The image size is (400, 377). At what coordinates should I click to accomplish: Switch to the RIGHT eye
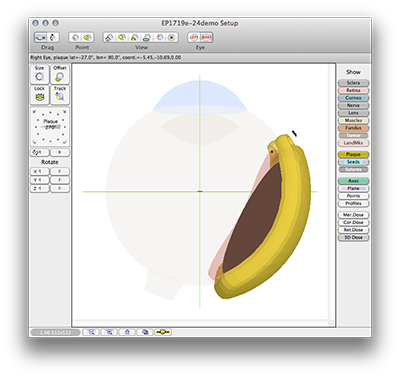click(206, 37)
